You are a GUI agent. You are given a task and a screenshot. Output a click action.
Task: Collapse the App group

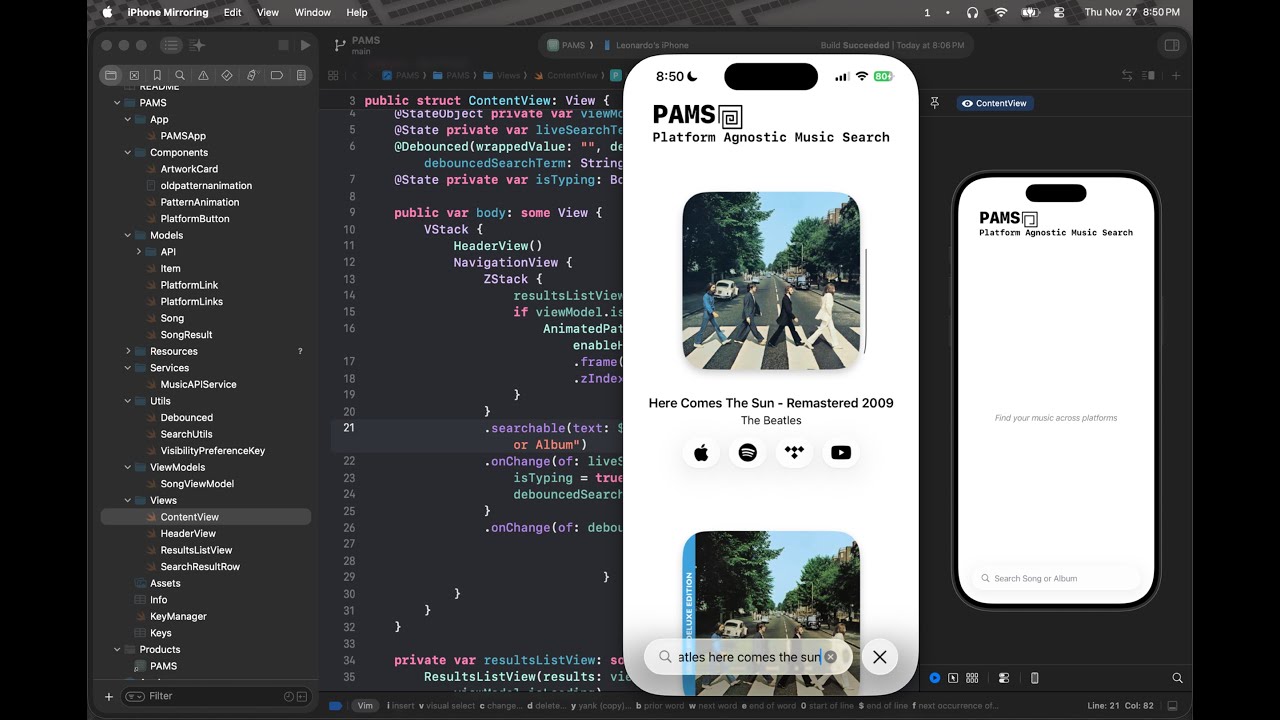pyautogui.click(x=128, y=119)
